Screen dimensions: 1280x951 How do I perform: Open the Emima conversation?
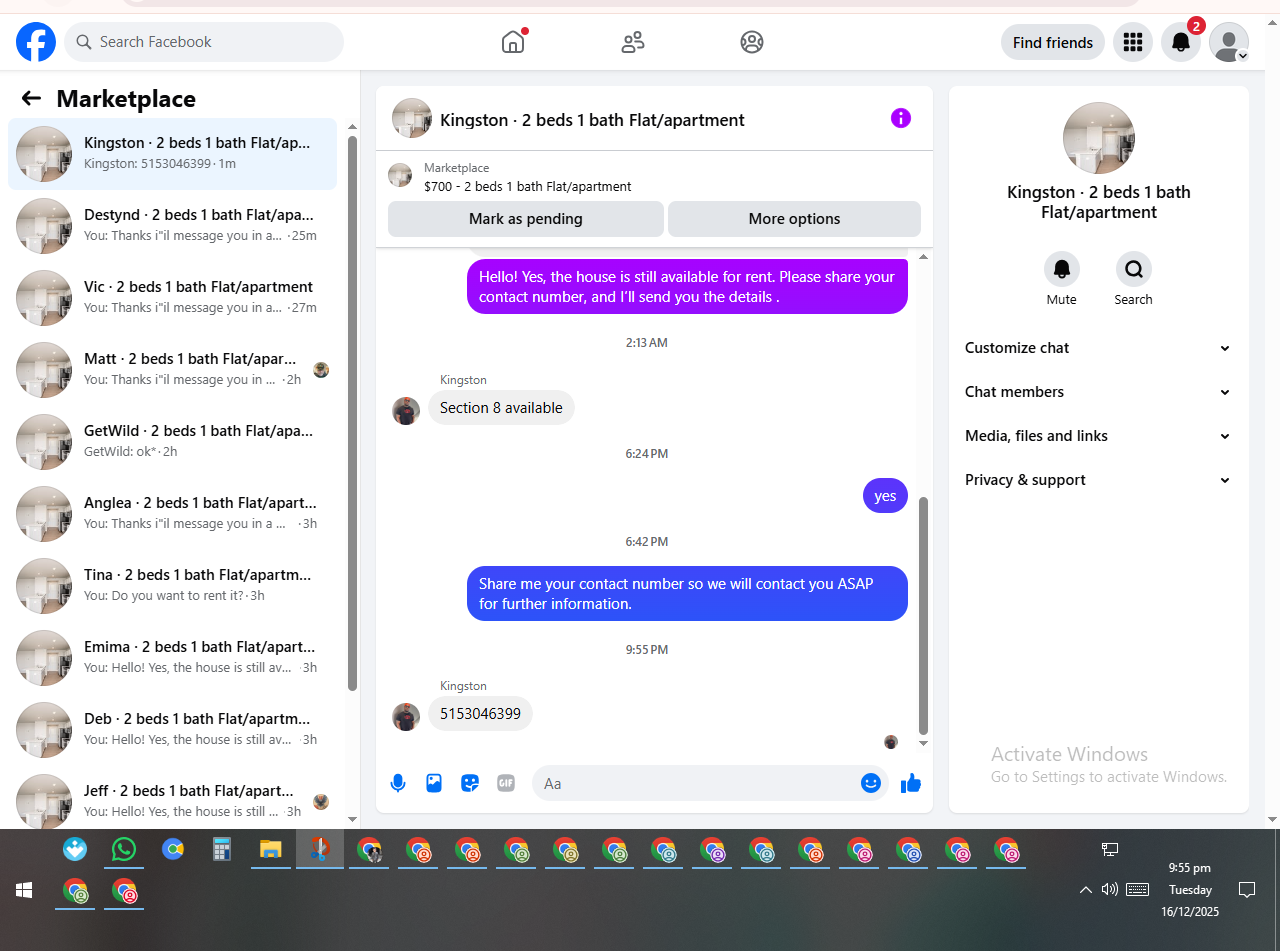[x=172, y=658]
